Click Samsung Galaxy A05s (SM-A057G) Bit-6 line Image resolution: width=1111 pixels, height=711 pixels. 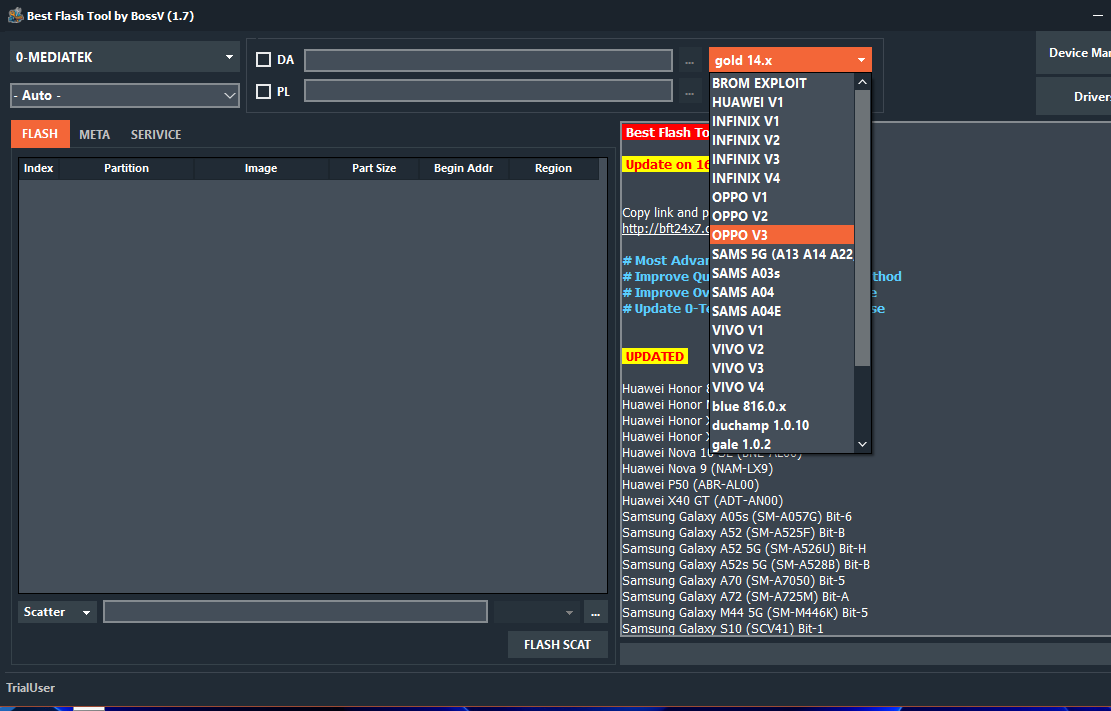[x=737, y=517]
